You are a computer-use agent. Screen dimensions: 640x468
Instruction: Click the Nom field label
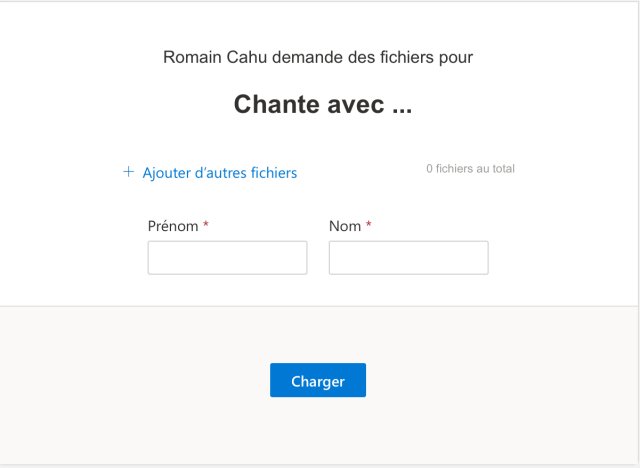[345, 226]
